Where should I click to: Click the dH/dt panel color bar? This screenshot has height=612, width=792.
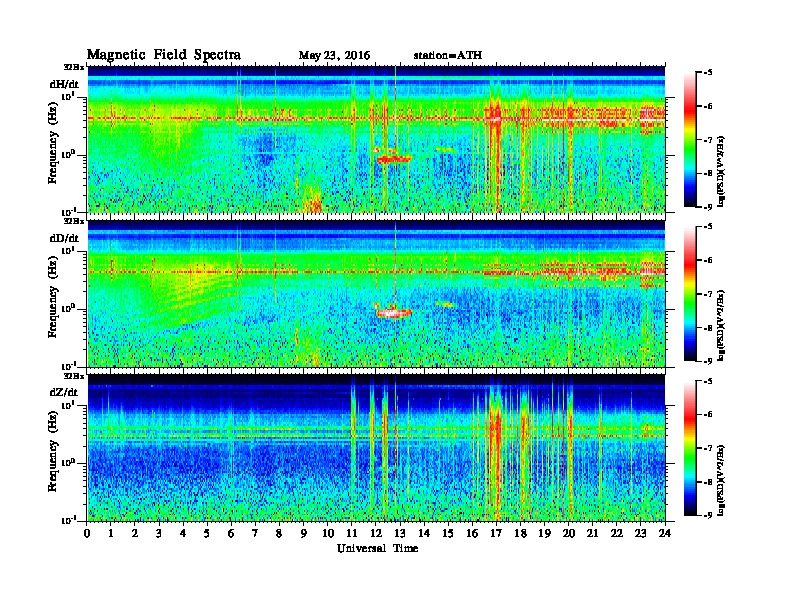(690, 140)
